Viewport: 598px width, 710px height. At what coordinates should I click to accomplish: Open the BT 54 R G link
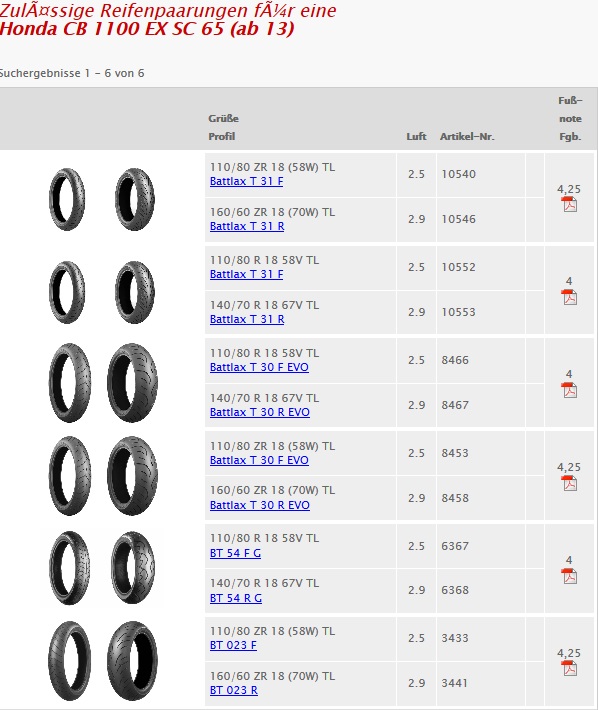pos(235,598)
